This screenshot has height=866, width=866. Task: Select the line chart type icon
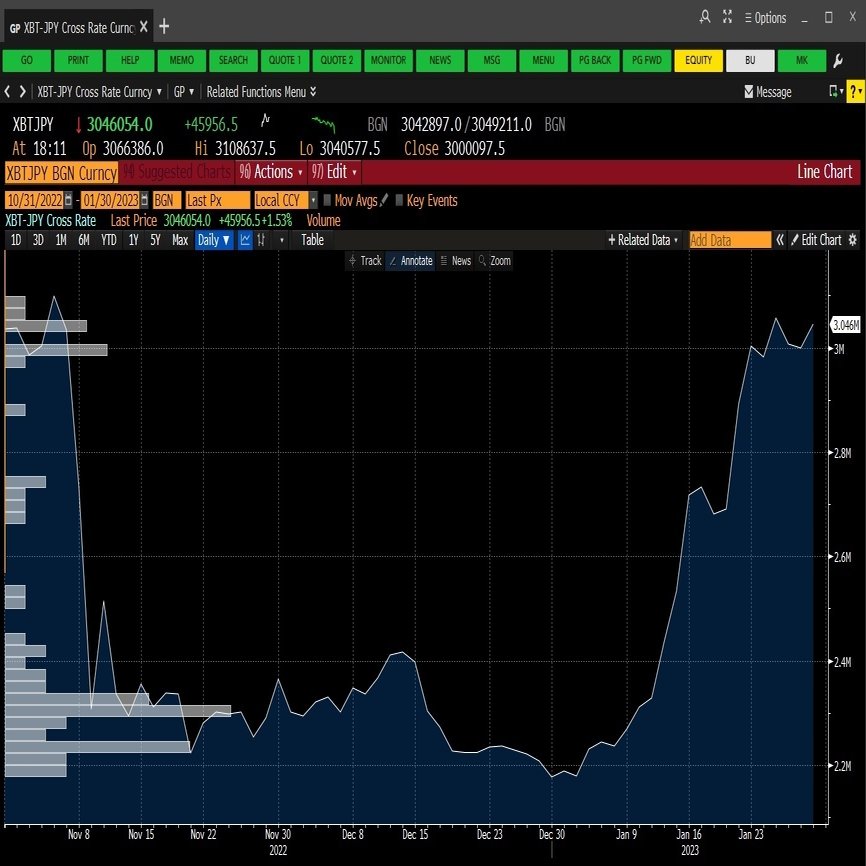pos(245,240)
